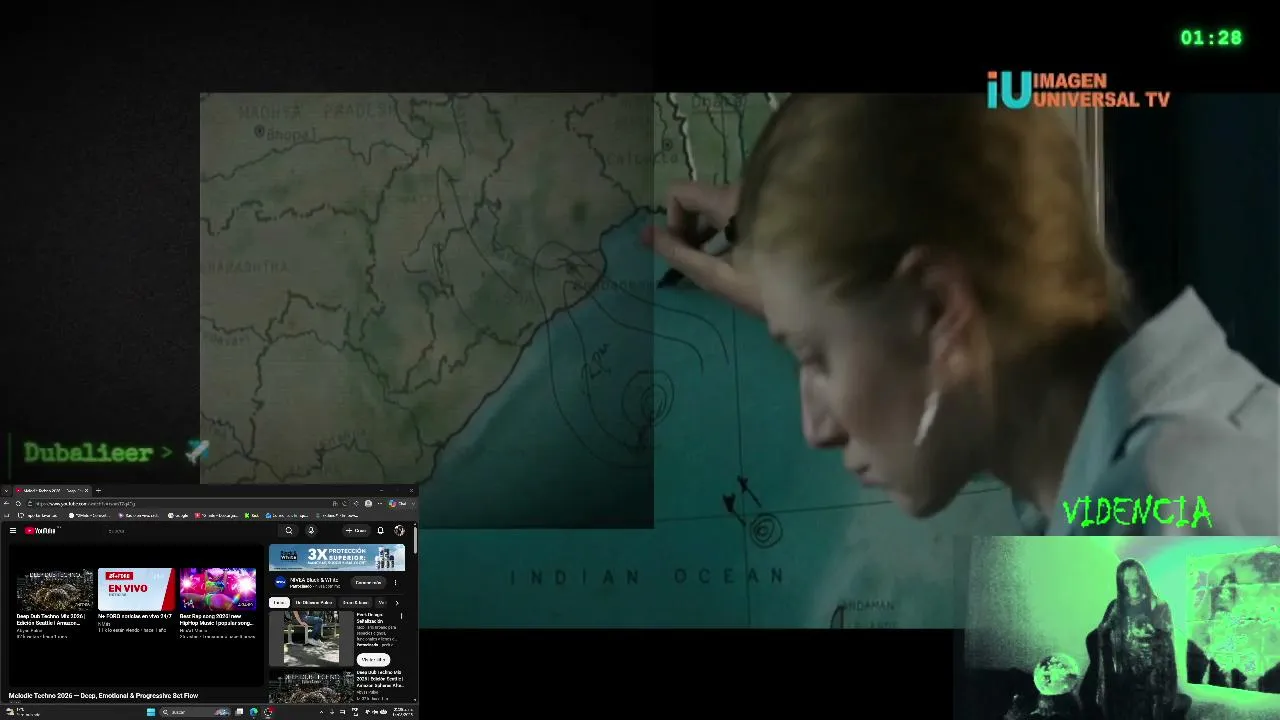Viewport: 1280px width, 720px height.
Task: Click the red-badged app on taskbar
Action: click(267, 712)
